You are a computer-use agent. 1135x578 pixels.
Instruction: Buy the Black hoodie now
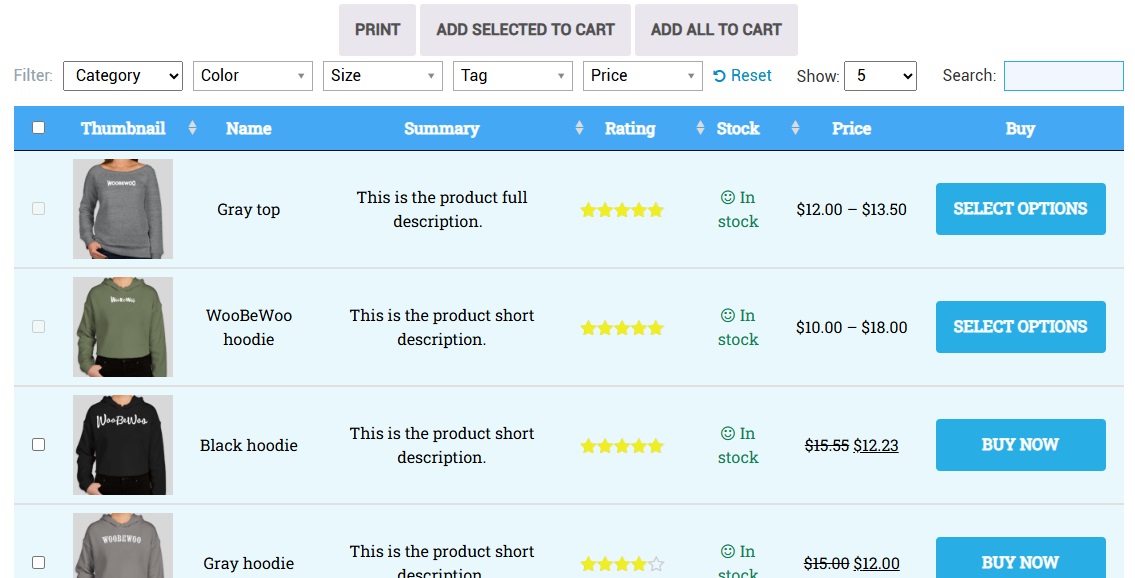point(1021,445)
